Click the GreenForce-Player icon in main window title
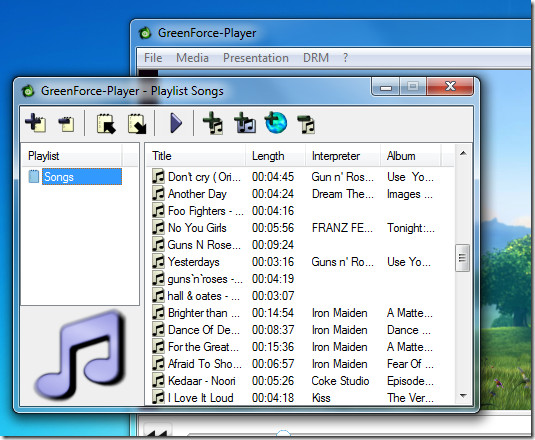The height and width of the screenshot is (440, 535). click(145, 33)
